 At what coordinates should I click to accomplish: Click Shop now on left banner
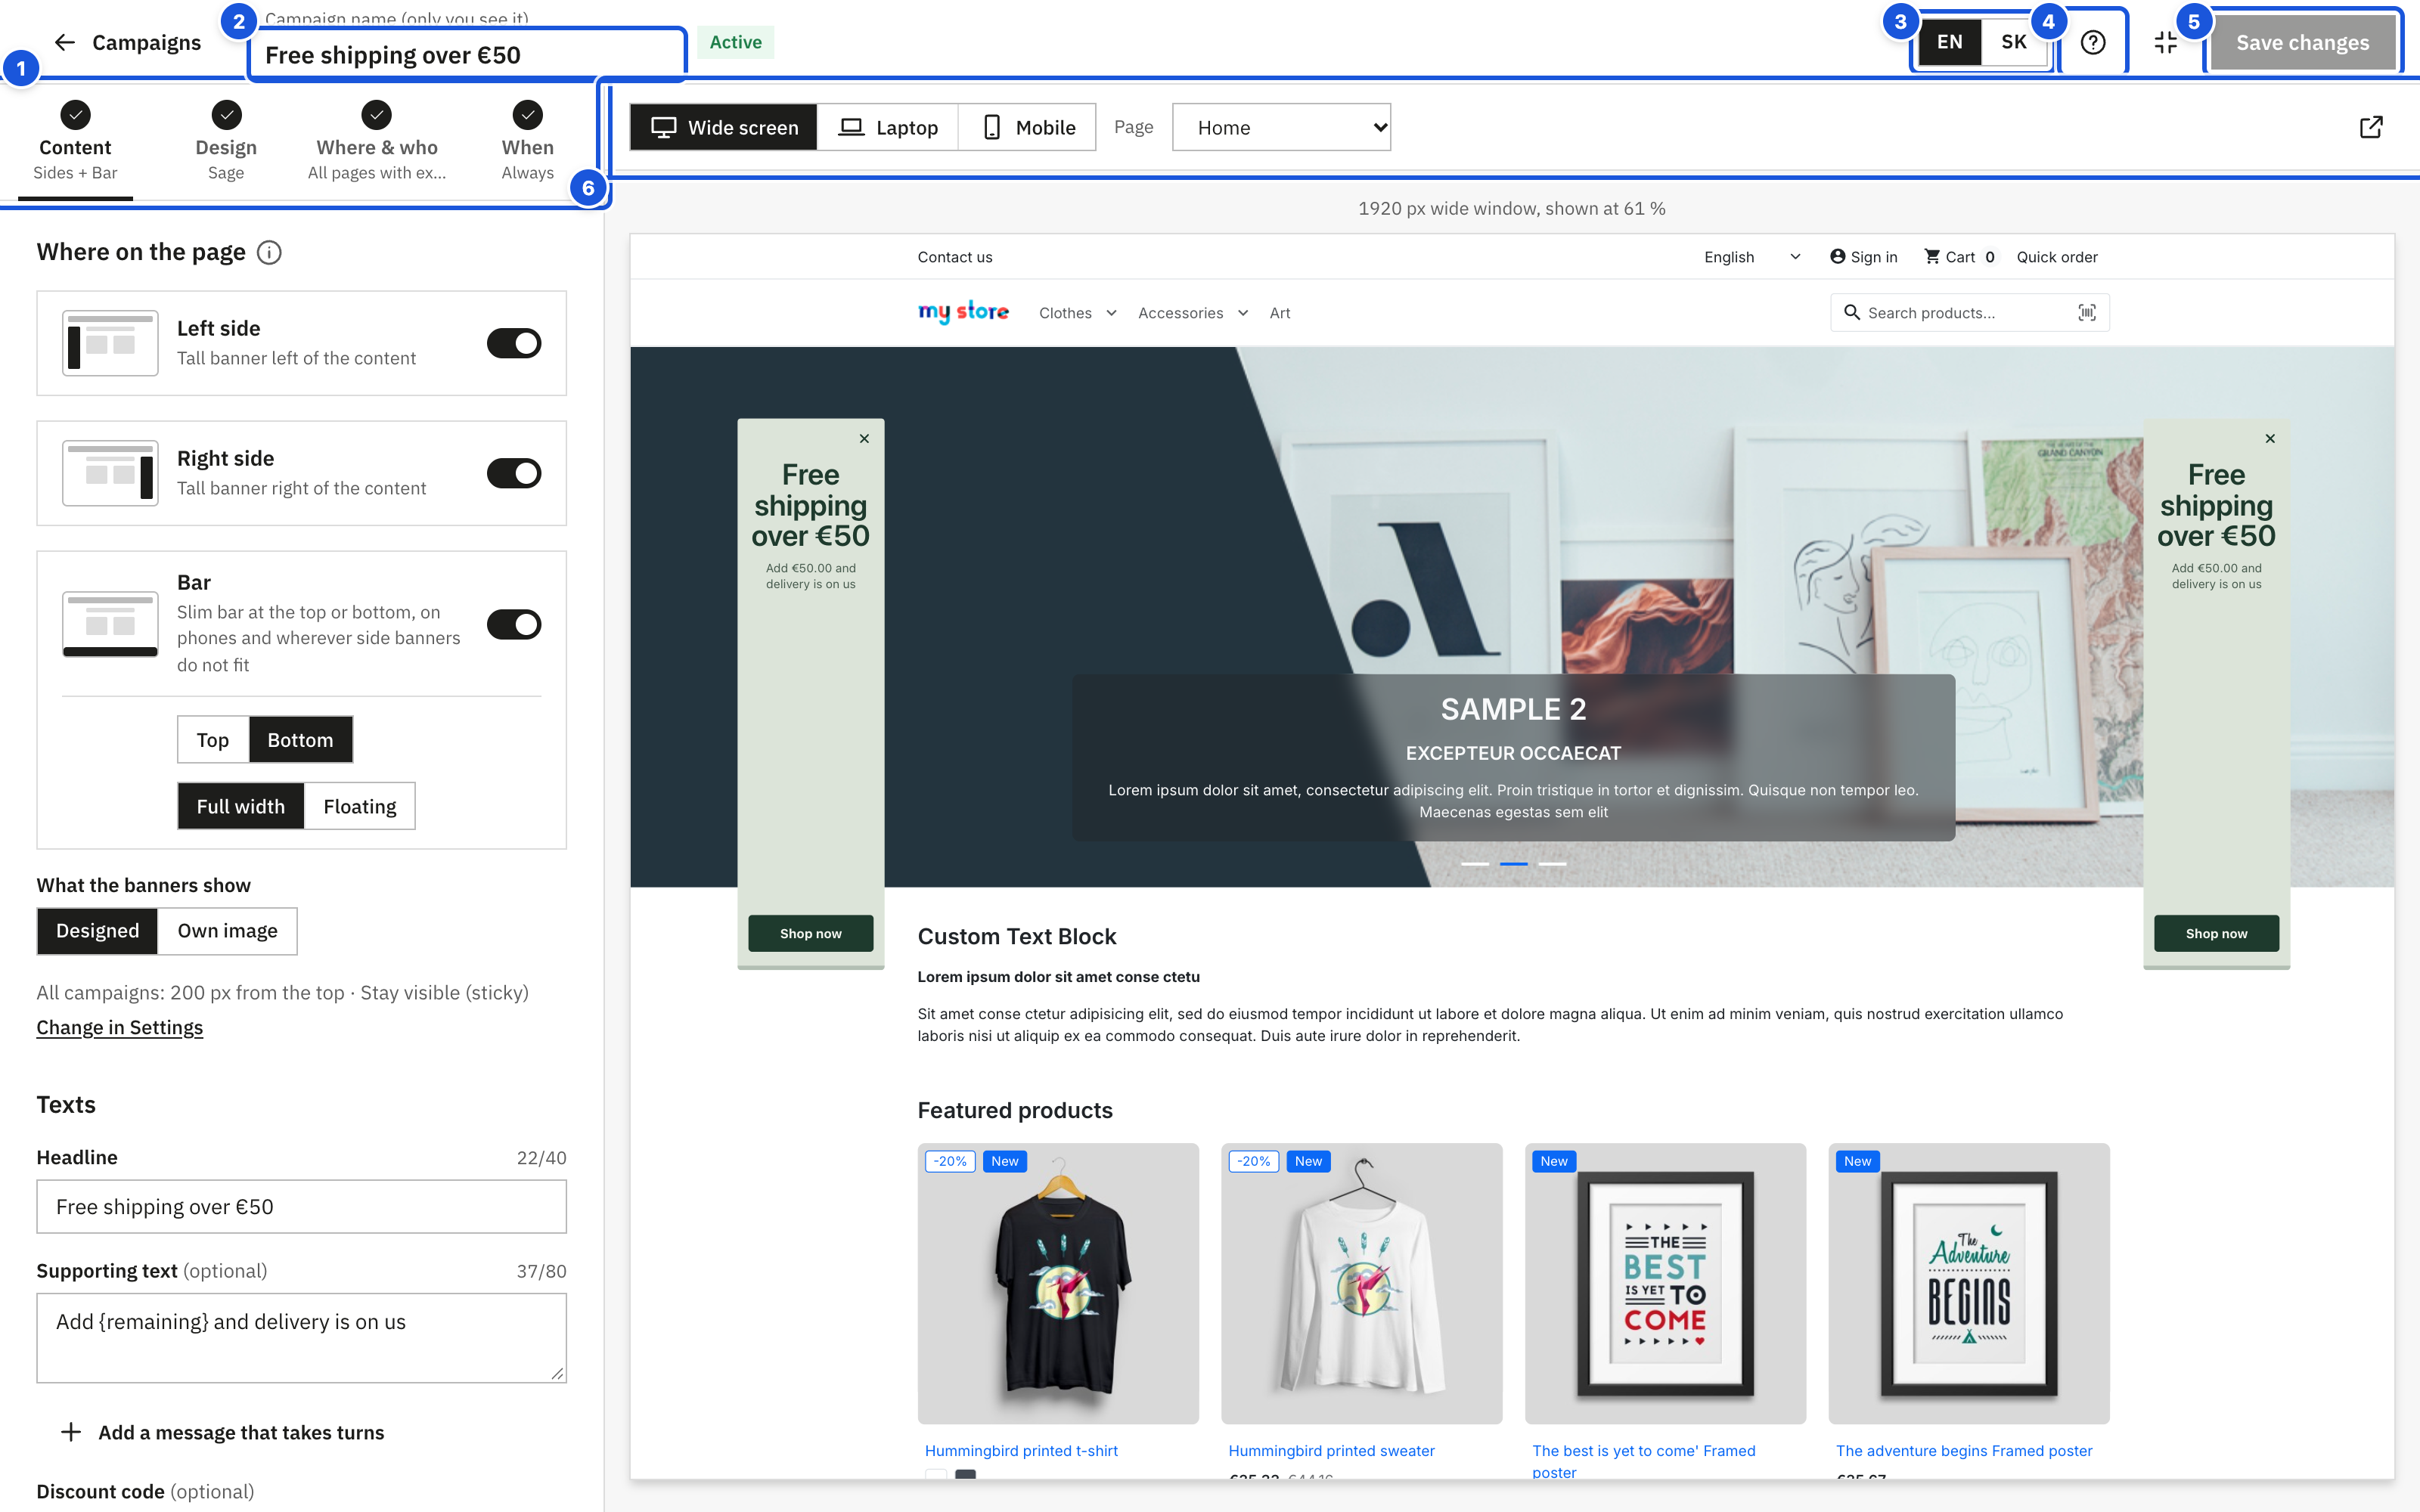[x=811, y=933]
